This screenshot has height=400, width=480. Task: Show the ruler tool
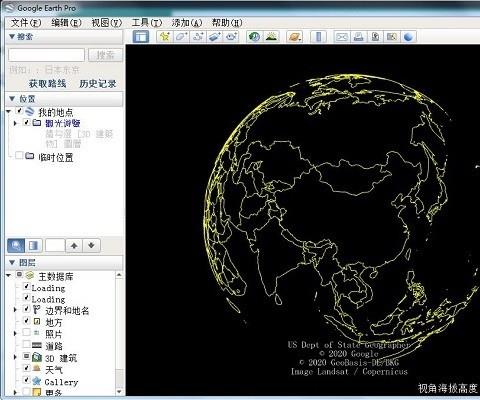pyautogui.click(x=318, y=36)
